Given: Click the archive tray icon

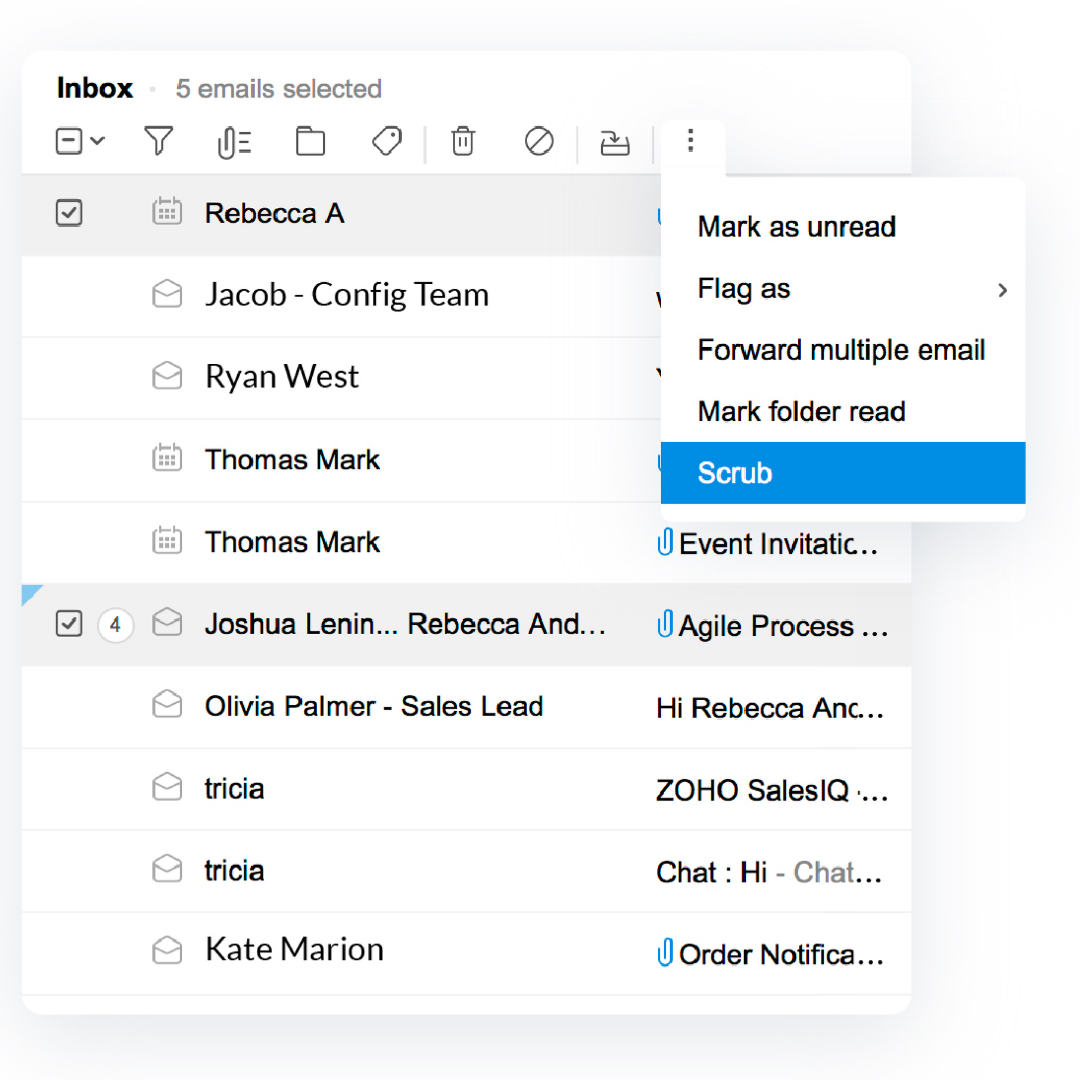Looking at the screenshot, I should click(x=614, y=143).
